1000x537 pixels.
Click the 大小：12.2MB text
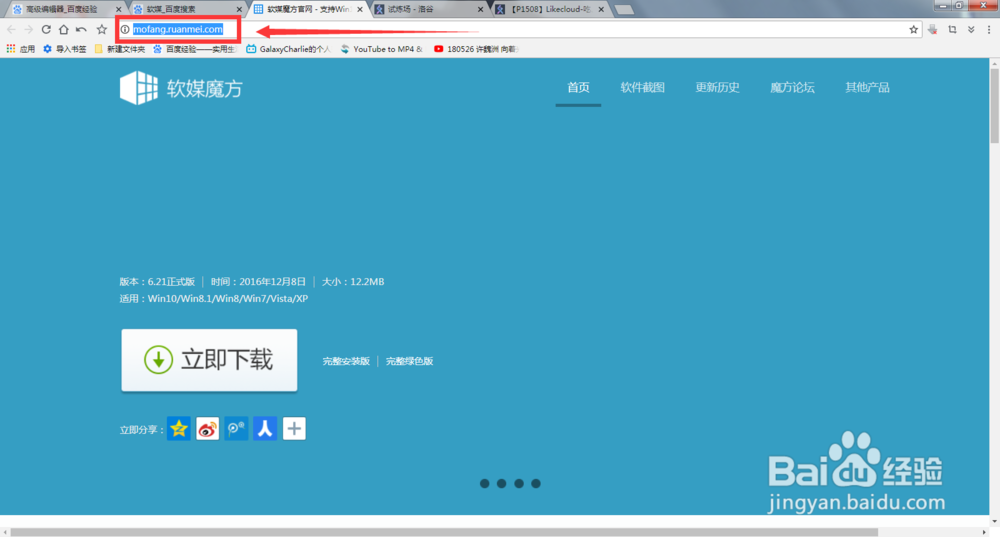click(353, 281)
